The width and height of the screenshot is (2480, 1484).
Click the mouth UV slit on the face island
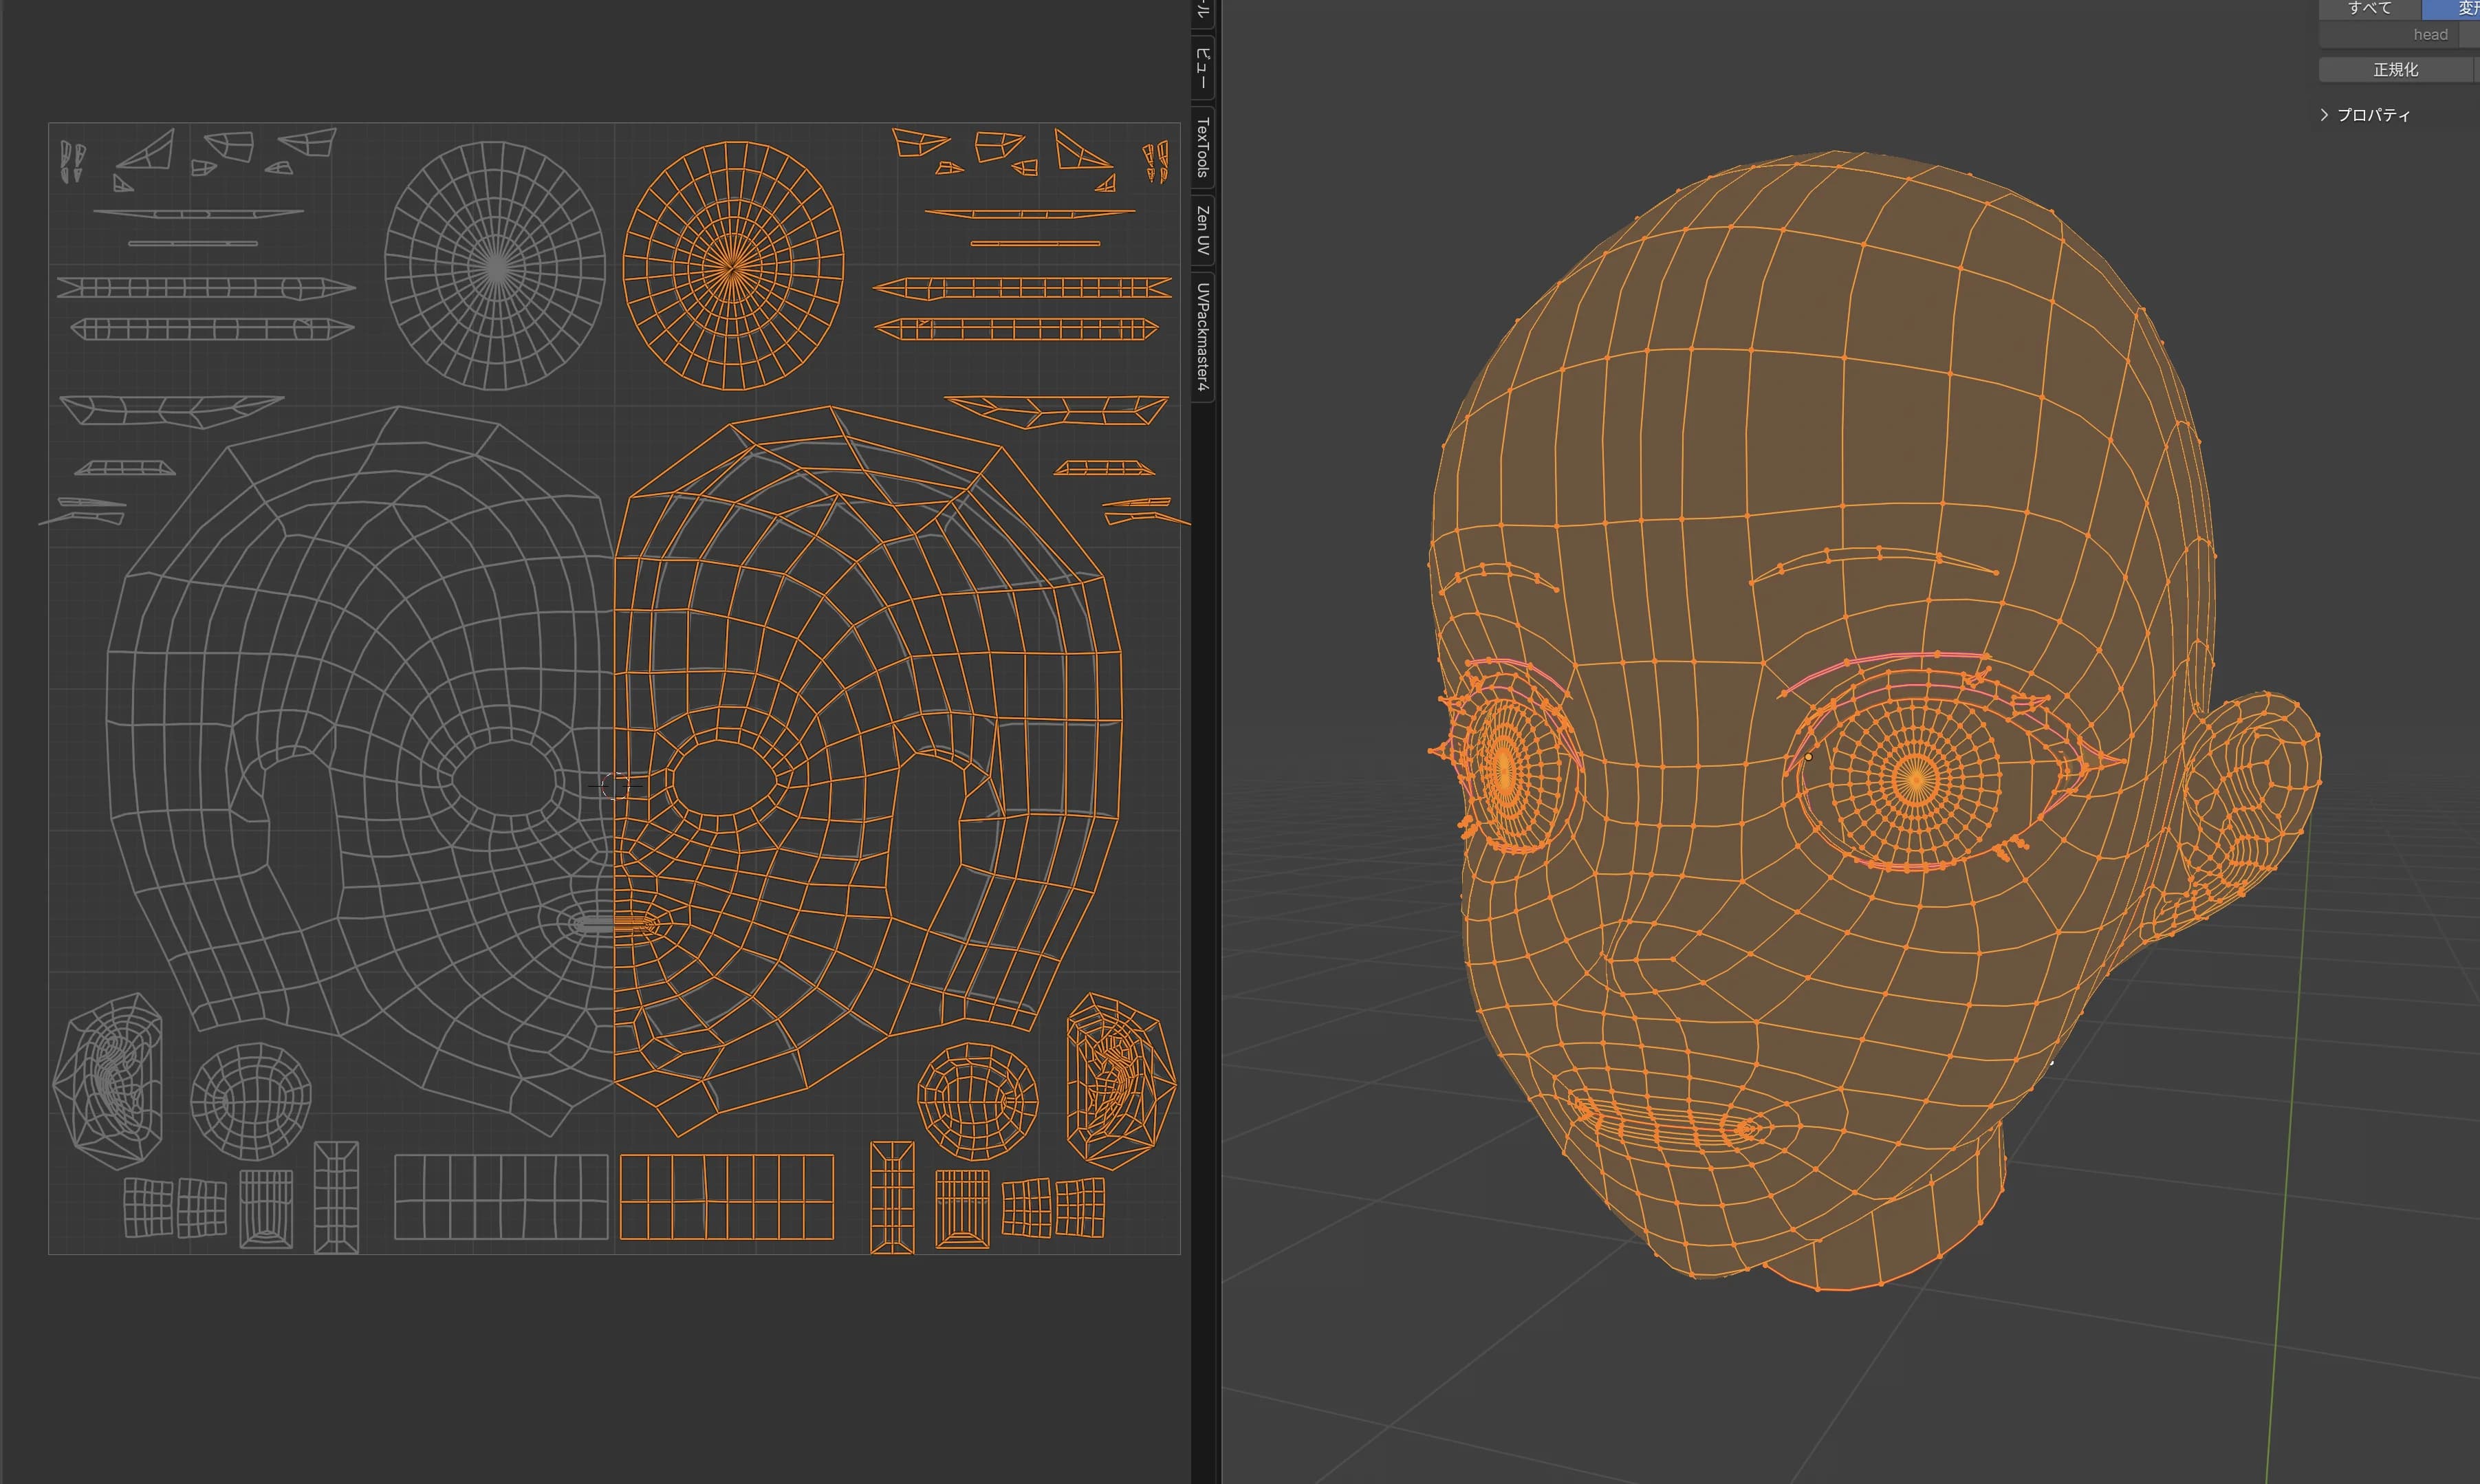click(x=616, y=925)
